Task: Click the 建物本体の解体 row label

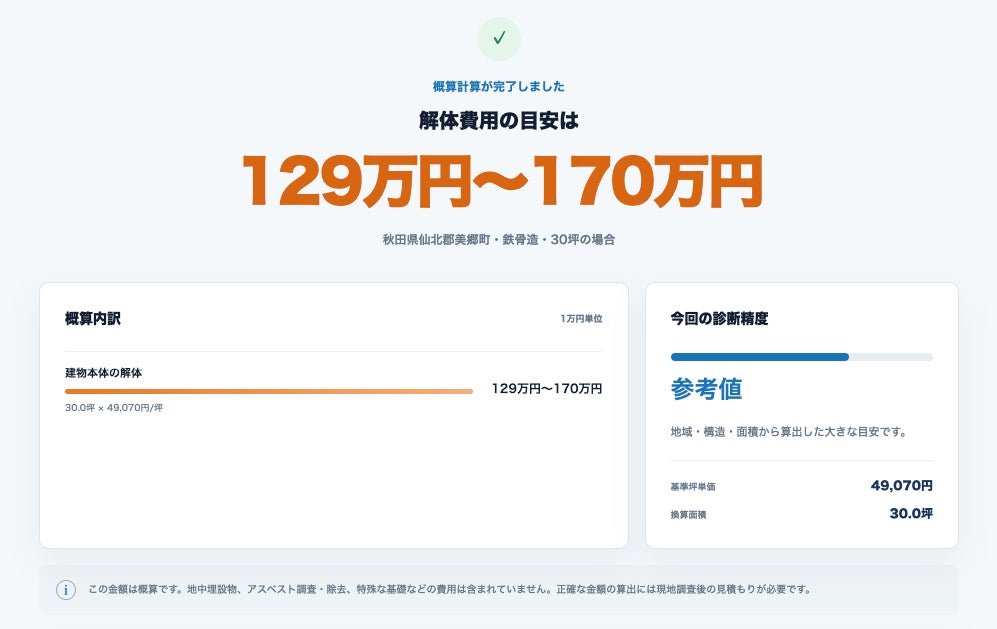Action: 104,373
